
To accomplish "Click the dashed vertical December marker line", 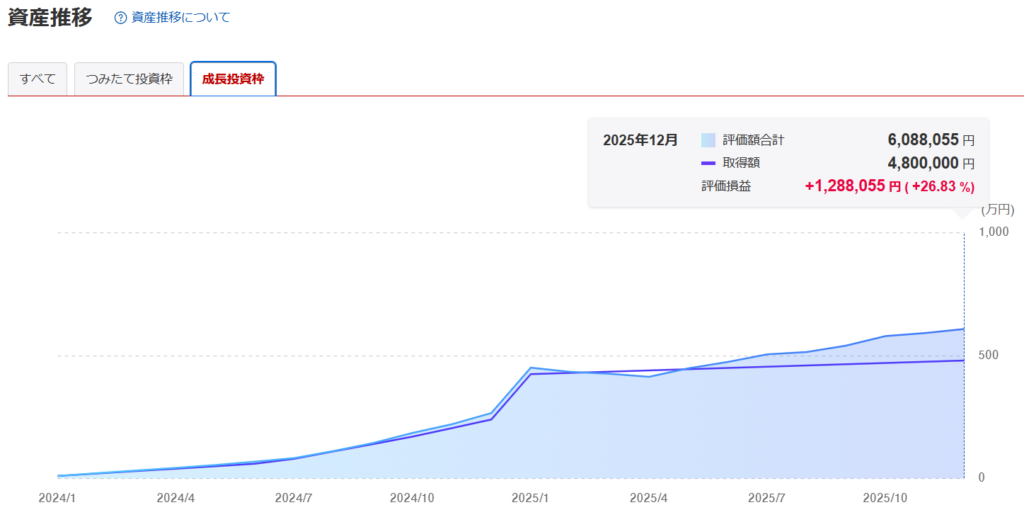I will pos(964,400).
